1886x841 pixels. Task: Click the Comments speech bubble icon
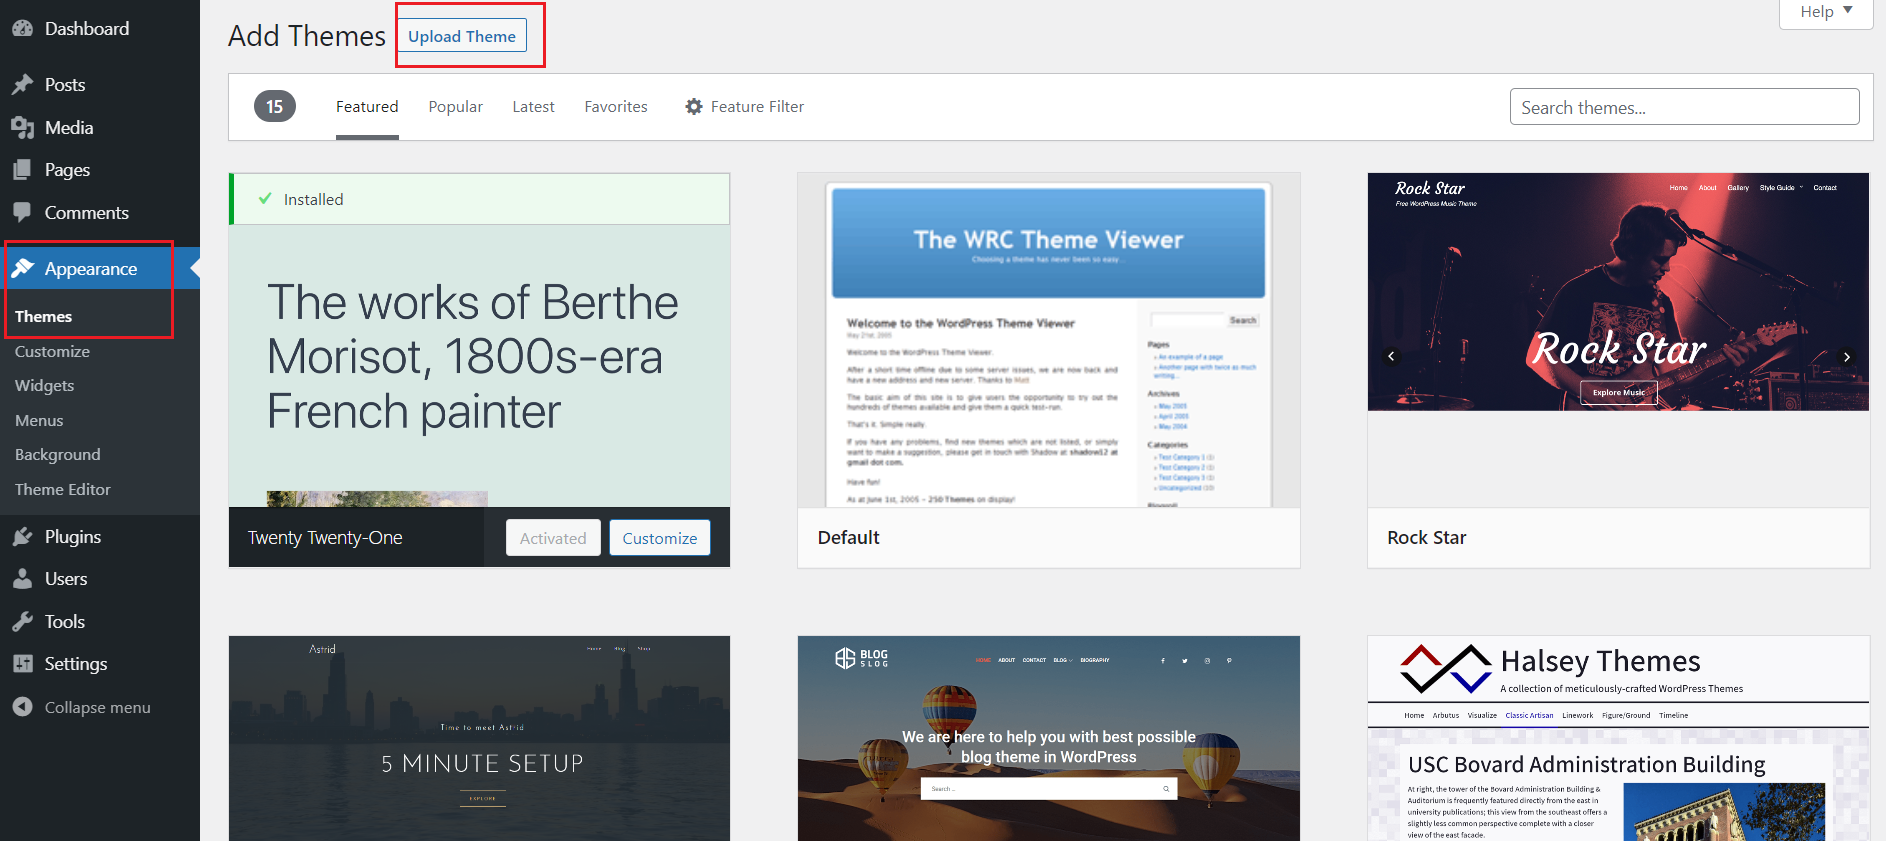(22, 213)
